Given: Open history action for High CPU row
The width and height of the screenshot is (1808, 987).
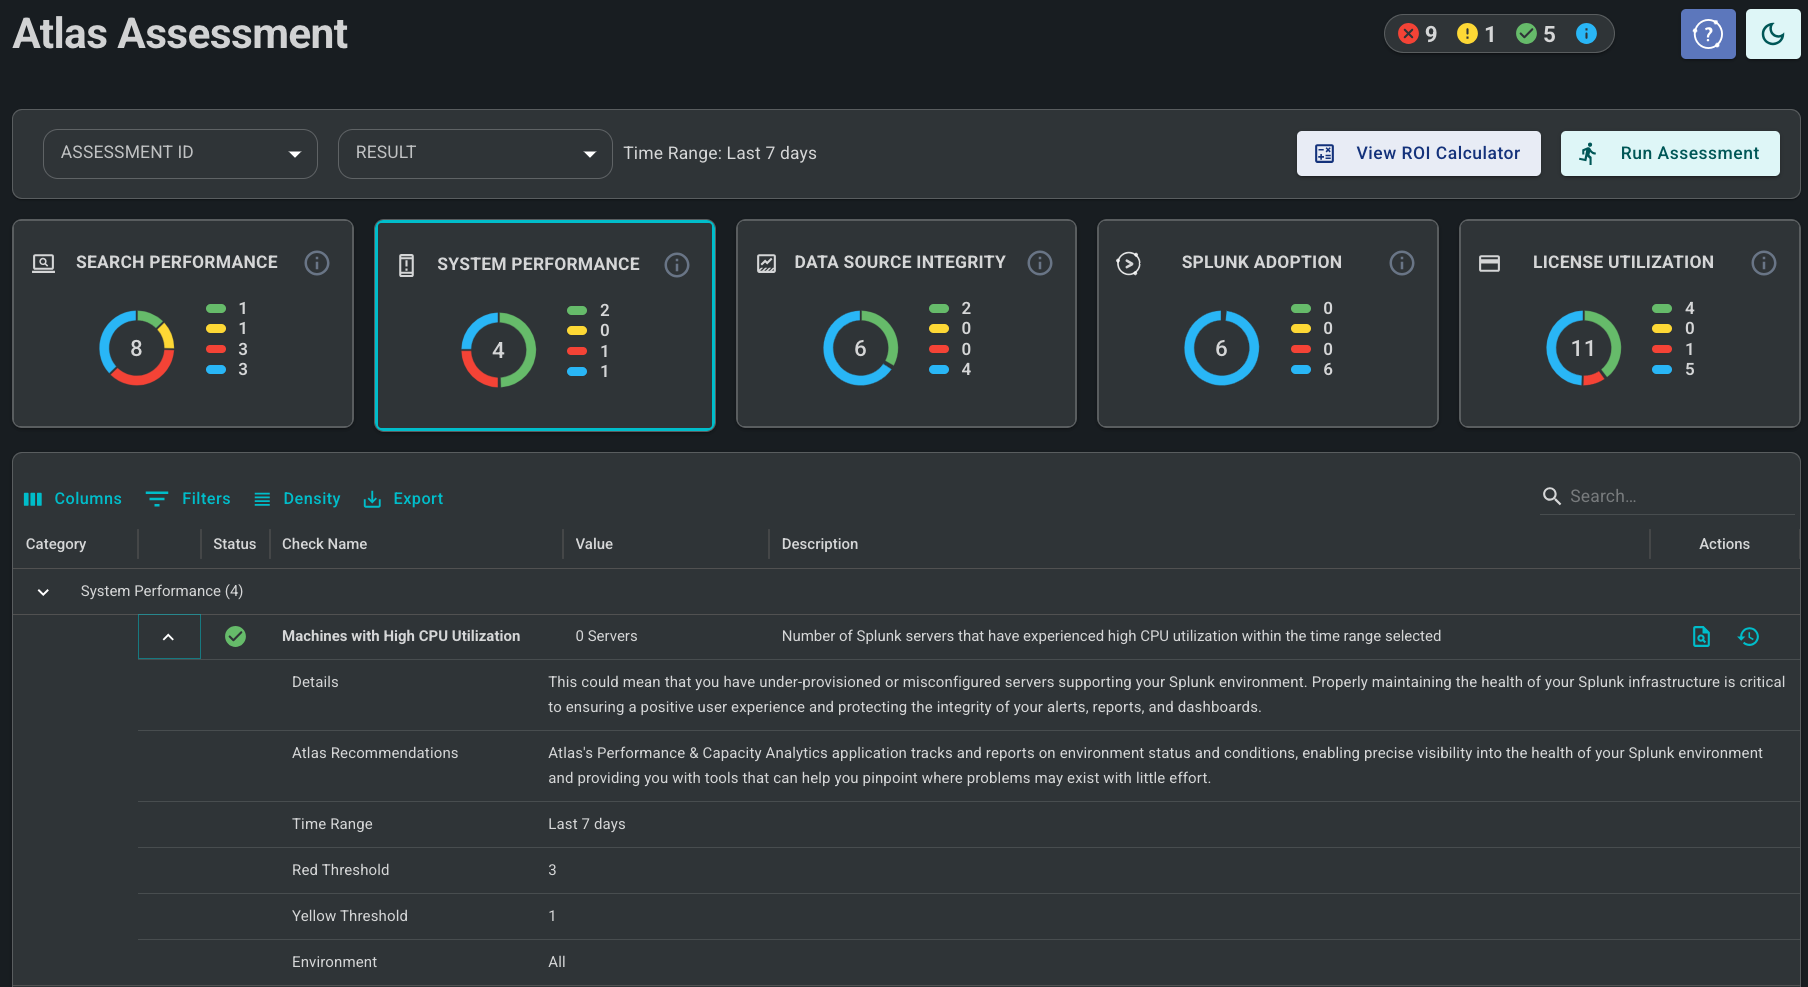Looking at the screenshot, I should 1749,636.
